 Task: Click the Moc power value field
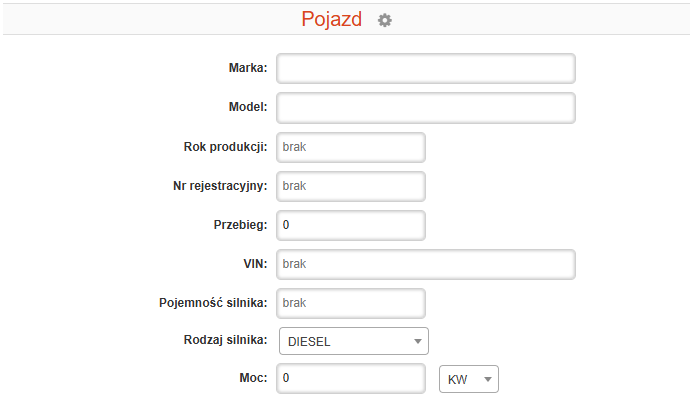pyautogui.click(x=351, y=379)
